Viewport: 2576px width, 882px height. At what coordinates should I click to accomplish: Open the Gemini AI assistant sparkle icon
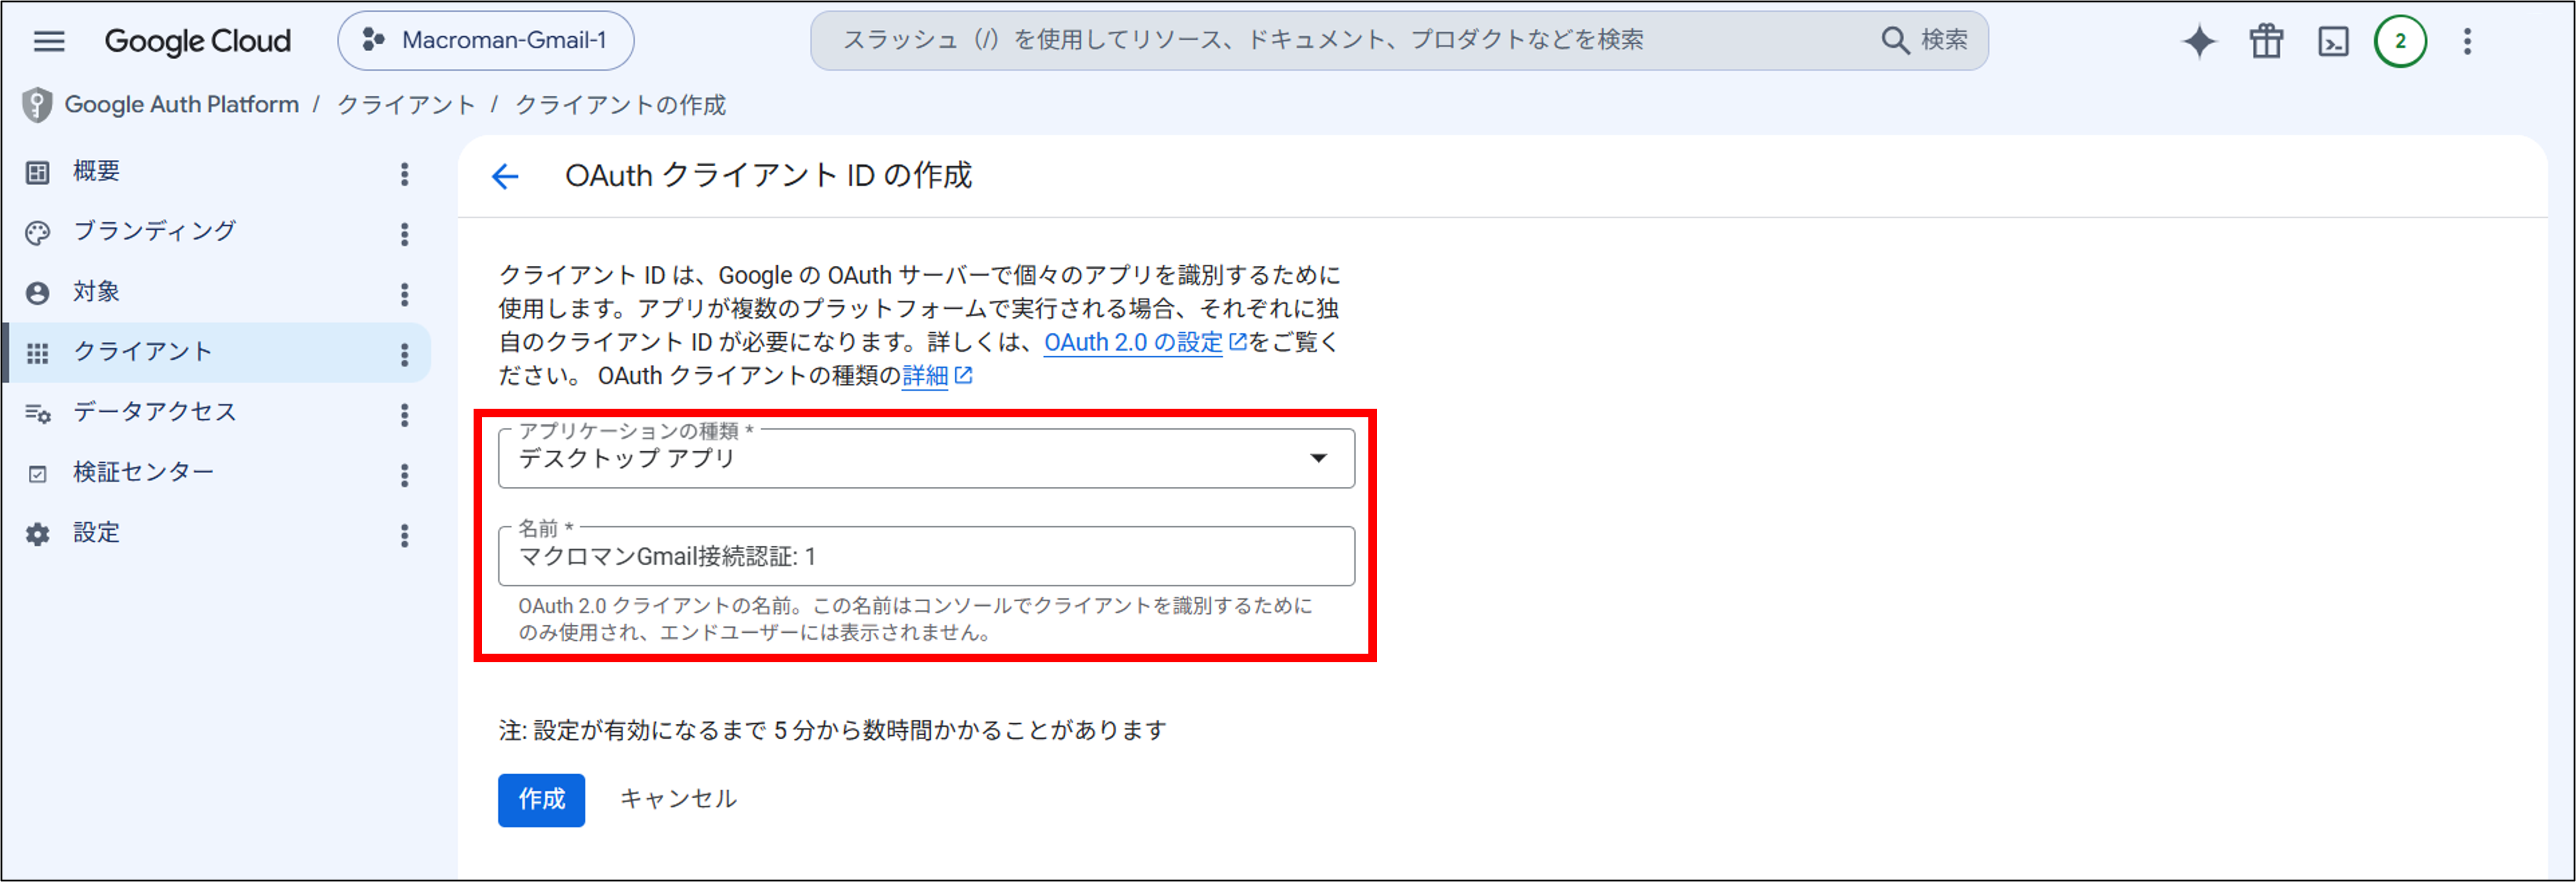pos(2199,41)
